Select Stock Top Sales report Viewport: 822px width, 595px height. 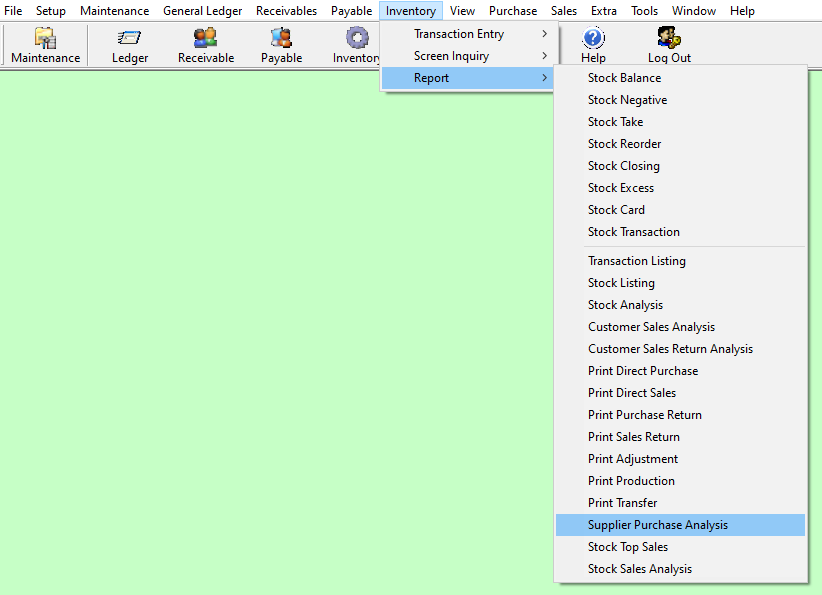tap(680, 547)
